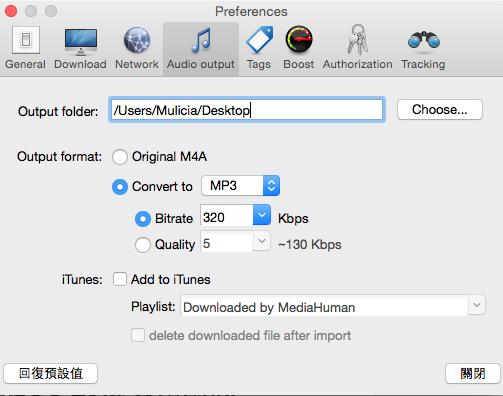Click the 關閉 close button

[473, 373]
